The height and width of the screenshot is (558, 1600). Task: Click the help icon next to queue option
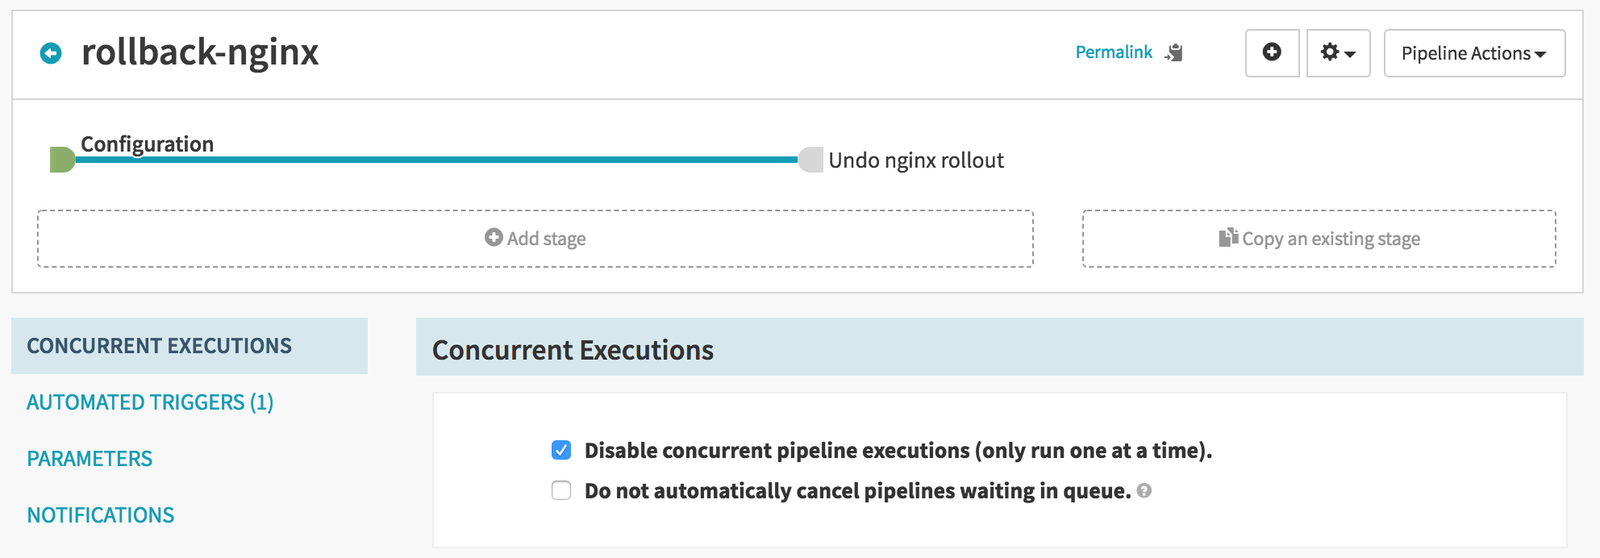coord(1144,491)
